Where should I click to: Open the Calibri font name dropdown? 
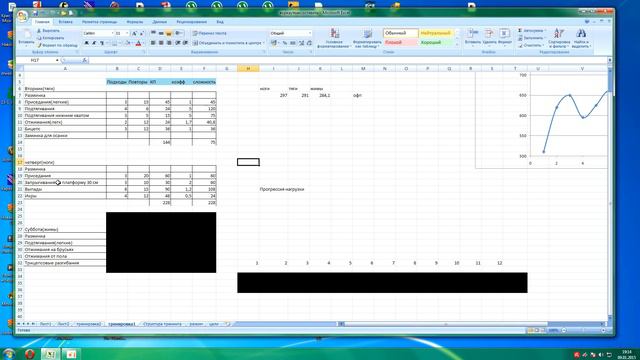[112, 33]
